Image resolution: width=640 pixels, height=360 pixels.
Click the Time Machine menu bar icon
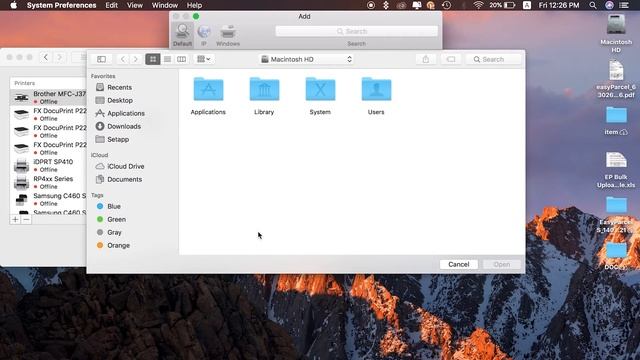click(447, 5)
